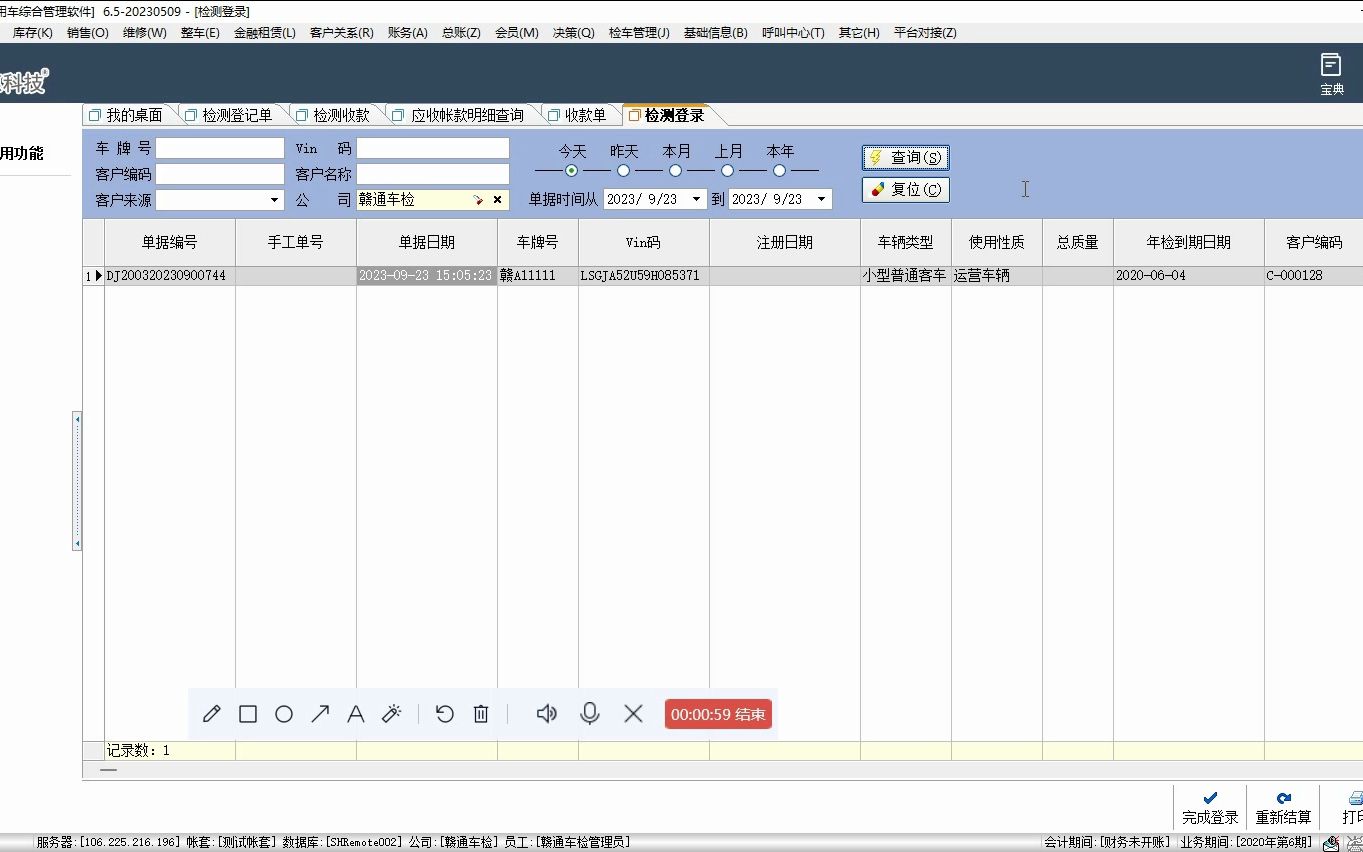Click the undo annotation icon
The width and height of the screenshot is (1363, 852).
point(445,713)
